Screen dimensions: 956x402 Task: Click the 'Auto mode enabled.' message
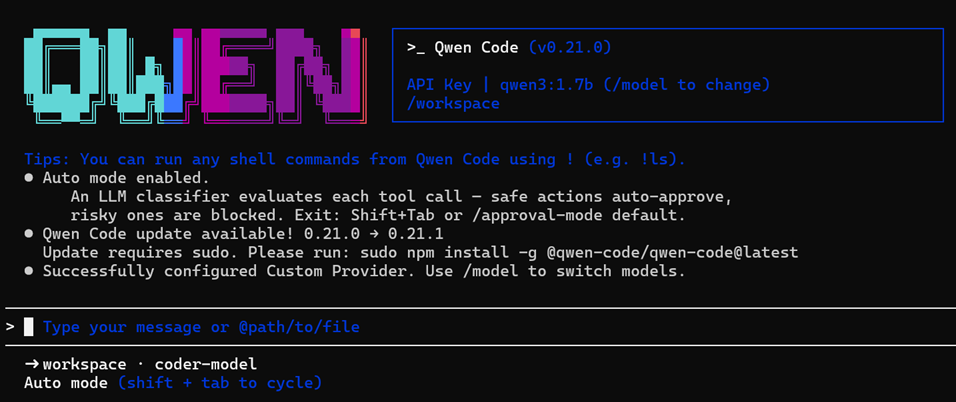pos(126,179)
